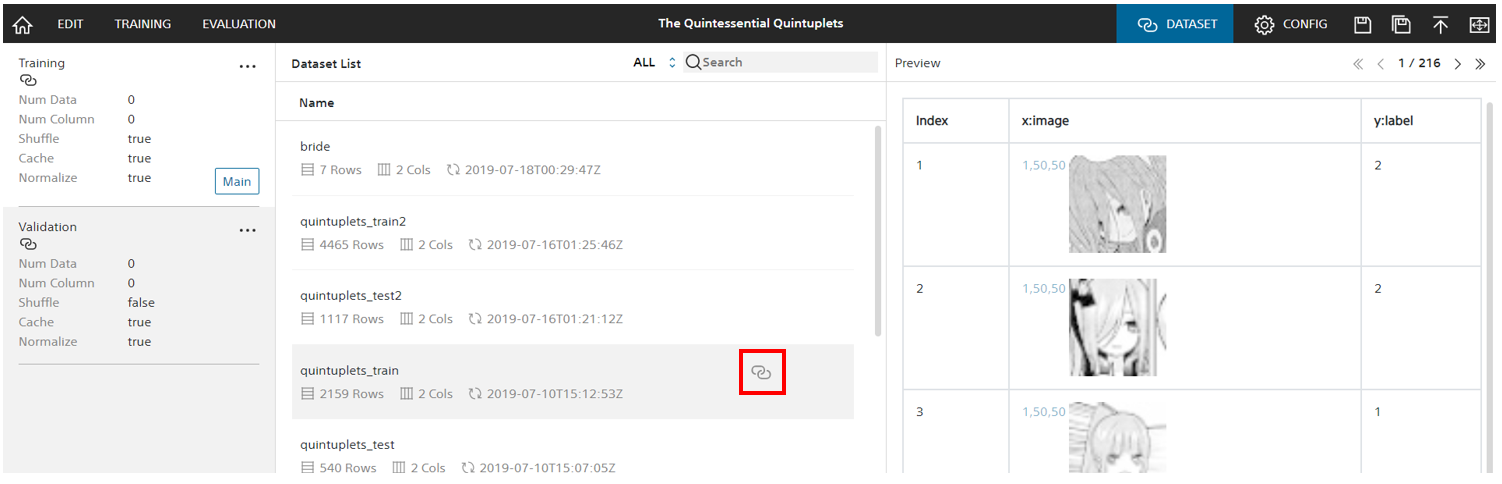This screenshot has height=484, width=1502.
Task: Go to previous preview page
Action: (x=1381, y=64)
